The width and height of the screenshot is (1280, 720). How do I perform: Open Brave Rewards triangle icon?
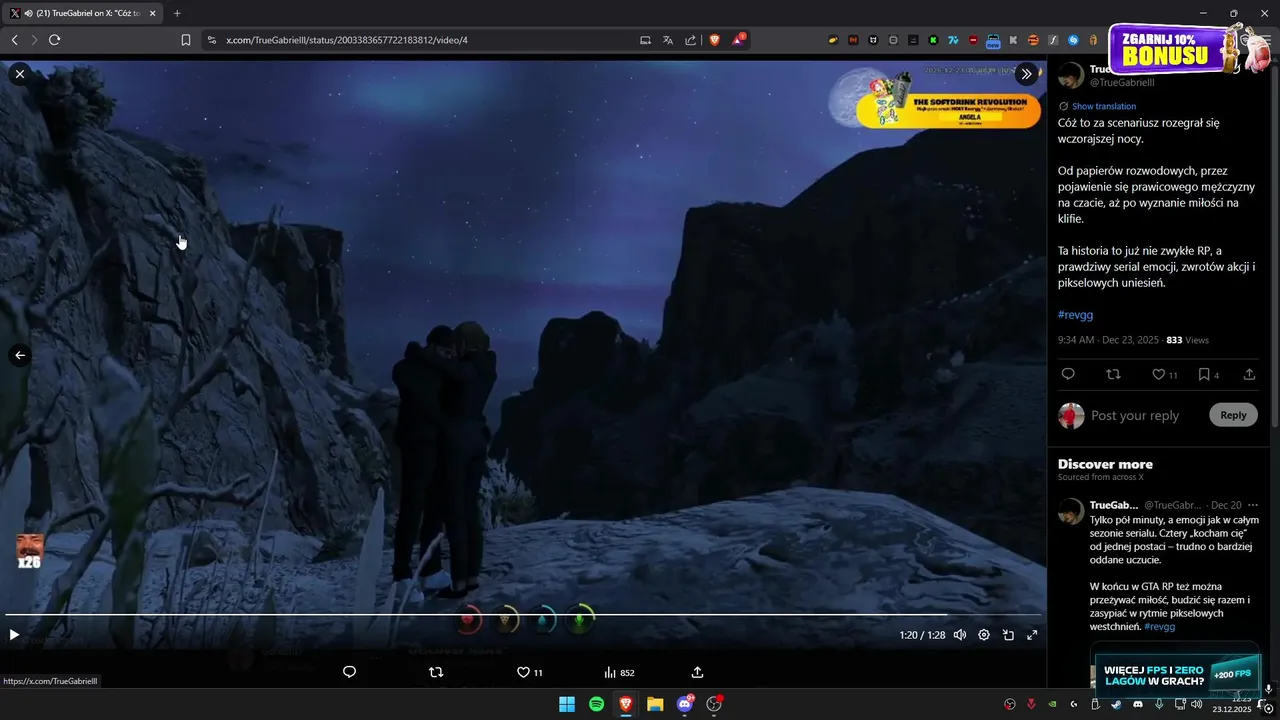[738, 40]
